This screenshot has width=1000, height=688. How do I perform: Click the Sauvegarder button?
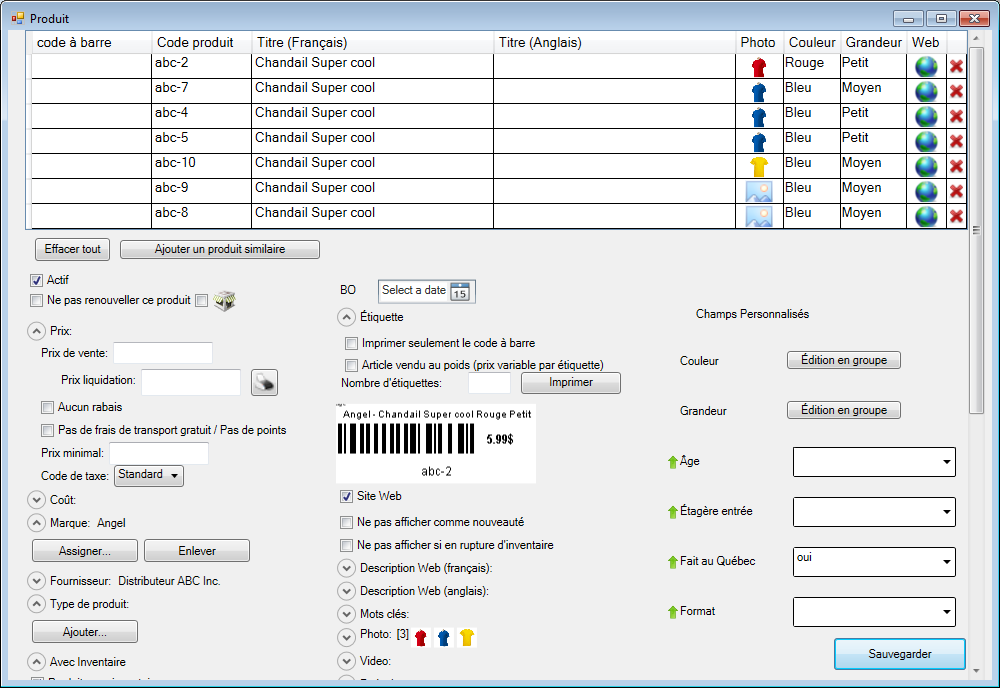(899, 654)
